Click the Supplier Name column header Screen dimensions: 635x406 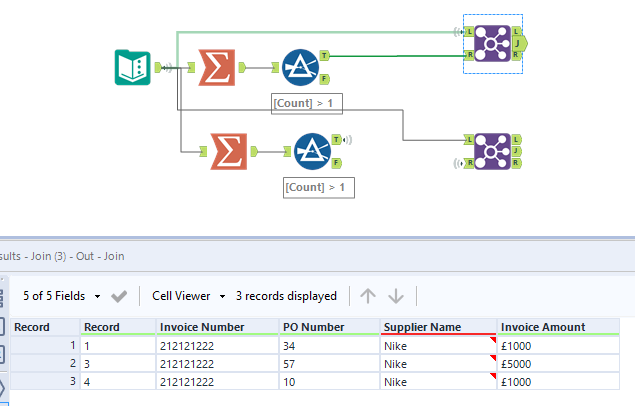(x=436, y=327)
